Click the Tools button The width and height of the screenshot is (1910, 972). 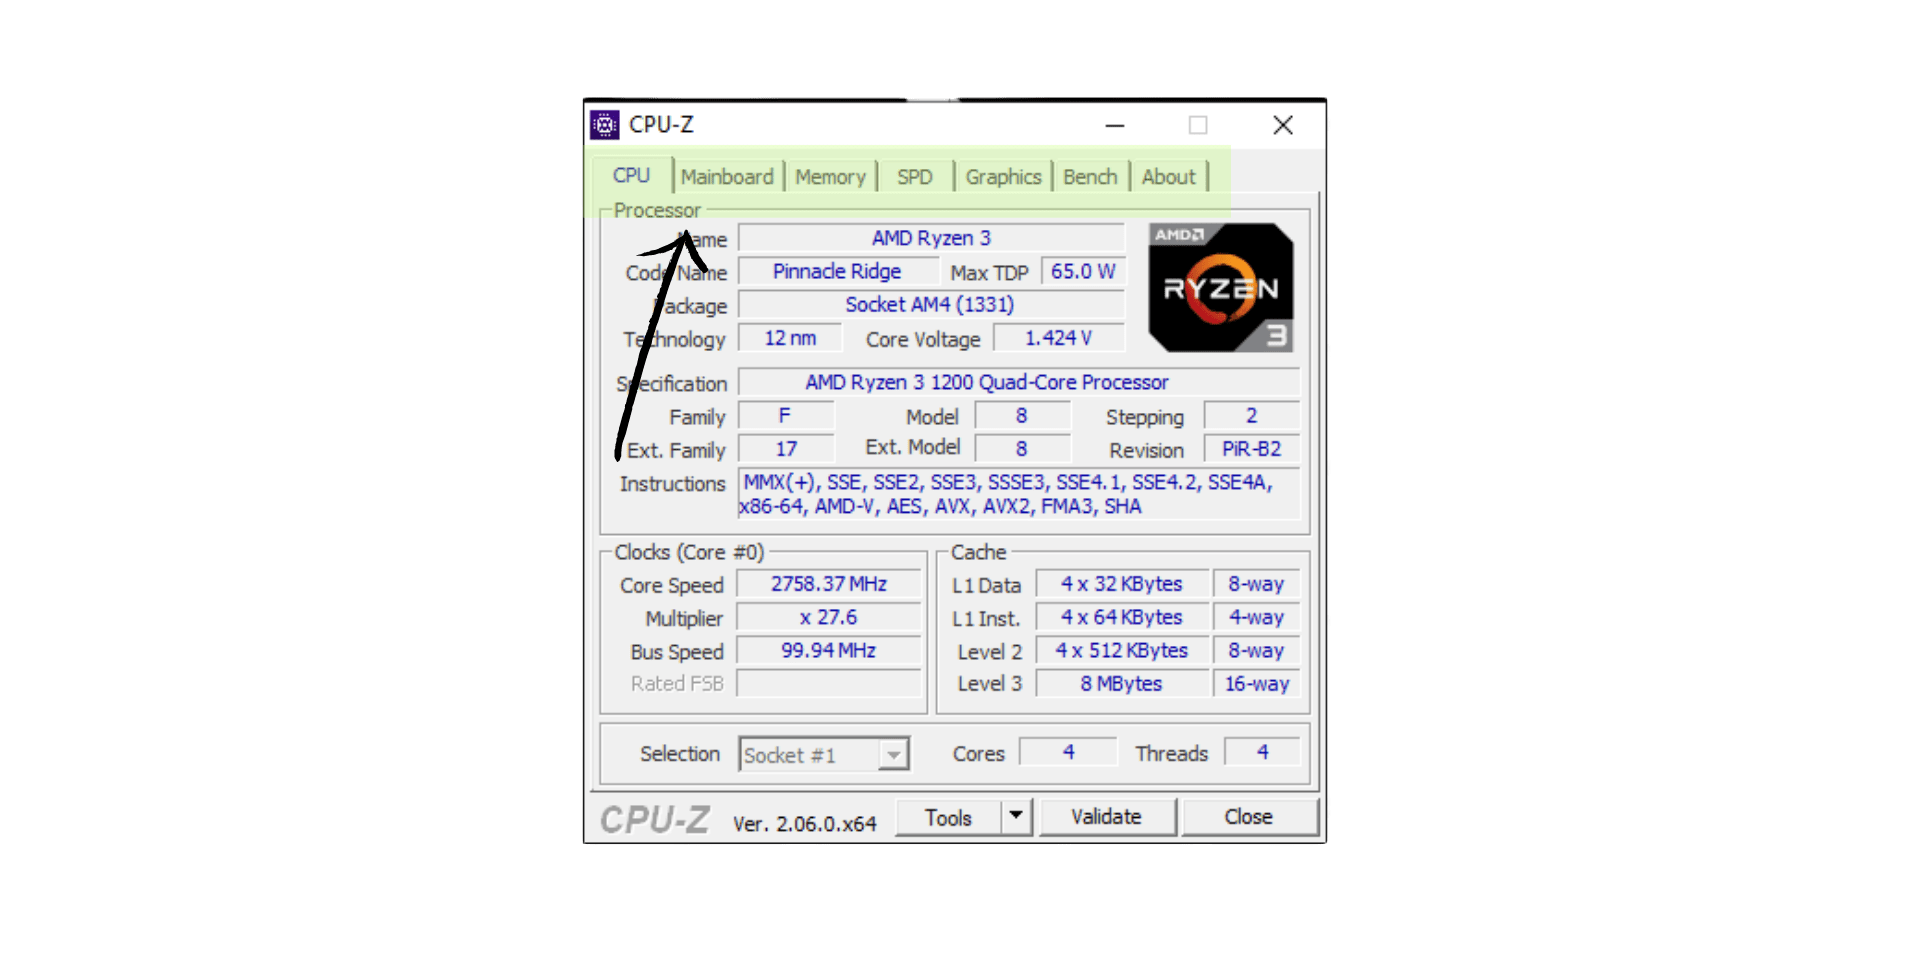(x=947, y=818)
